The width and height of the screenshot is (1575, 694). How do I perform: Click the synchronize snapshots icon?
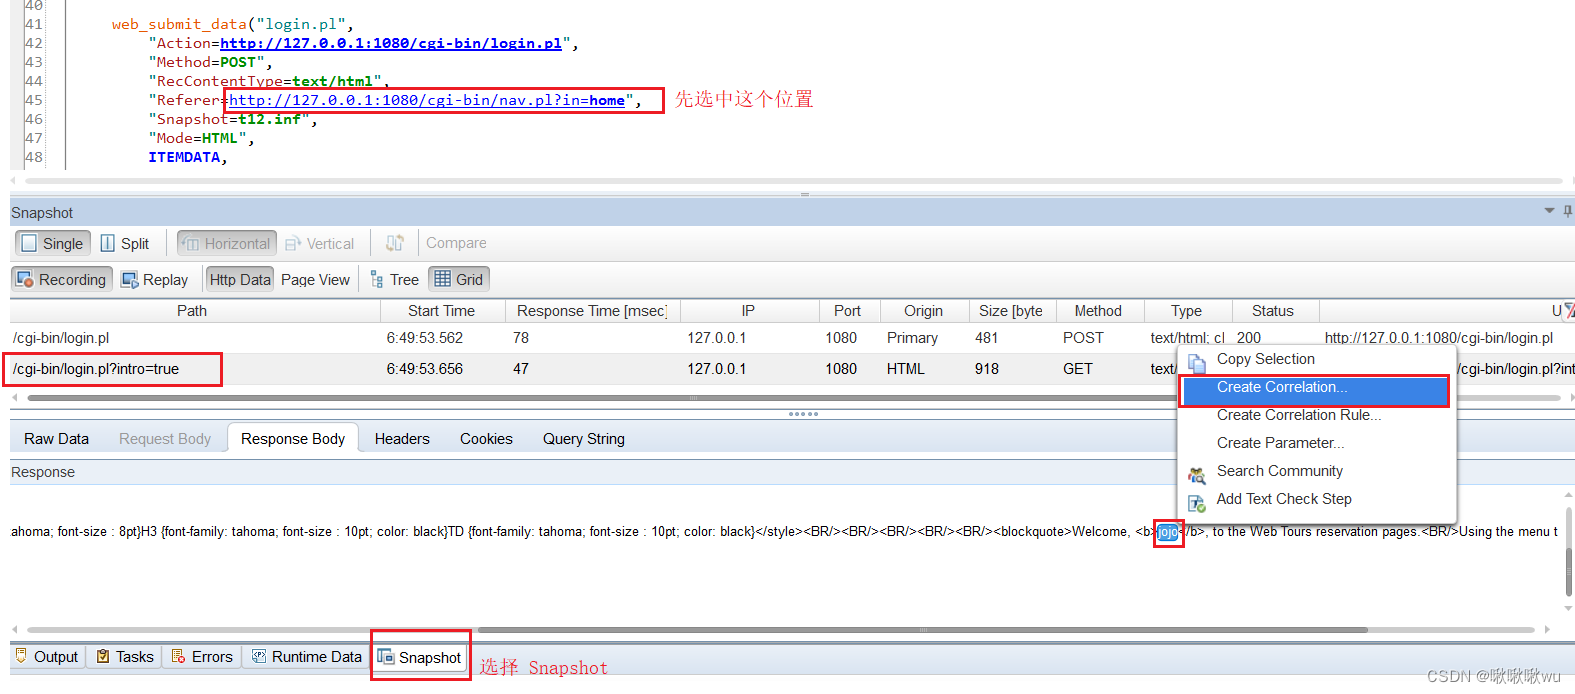395,243
